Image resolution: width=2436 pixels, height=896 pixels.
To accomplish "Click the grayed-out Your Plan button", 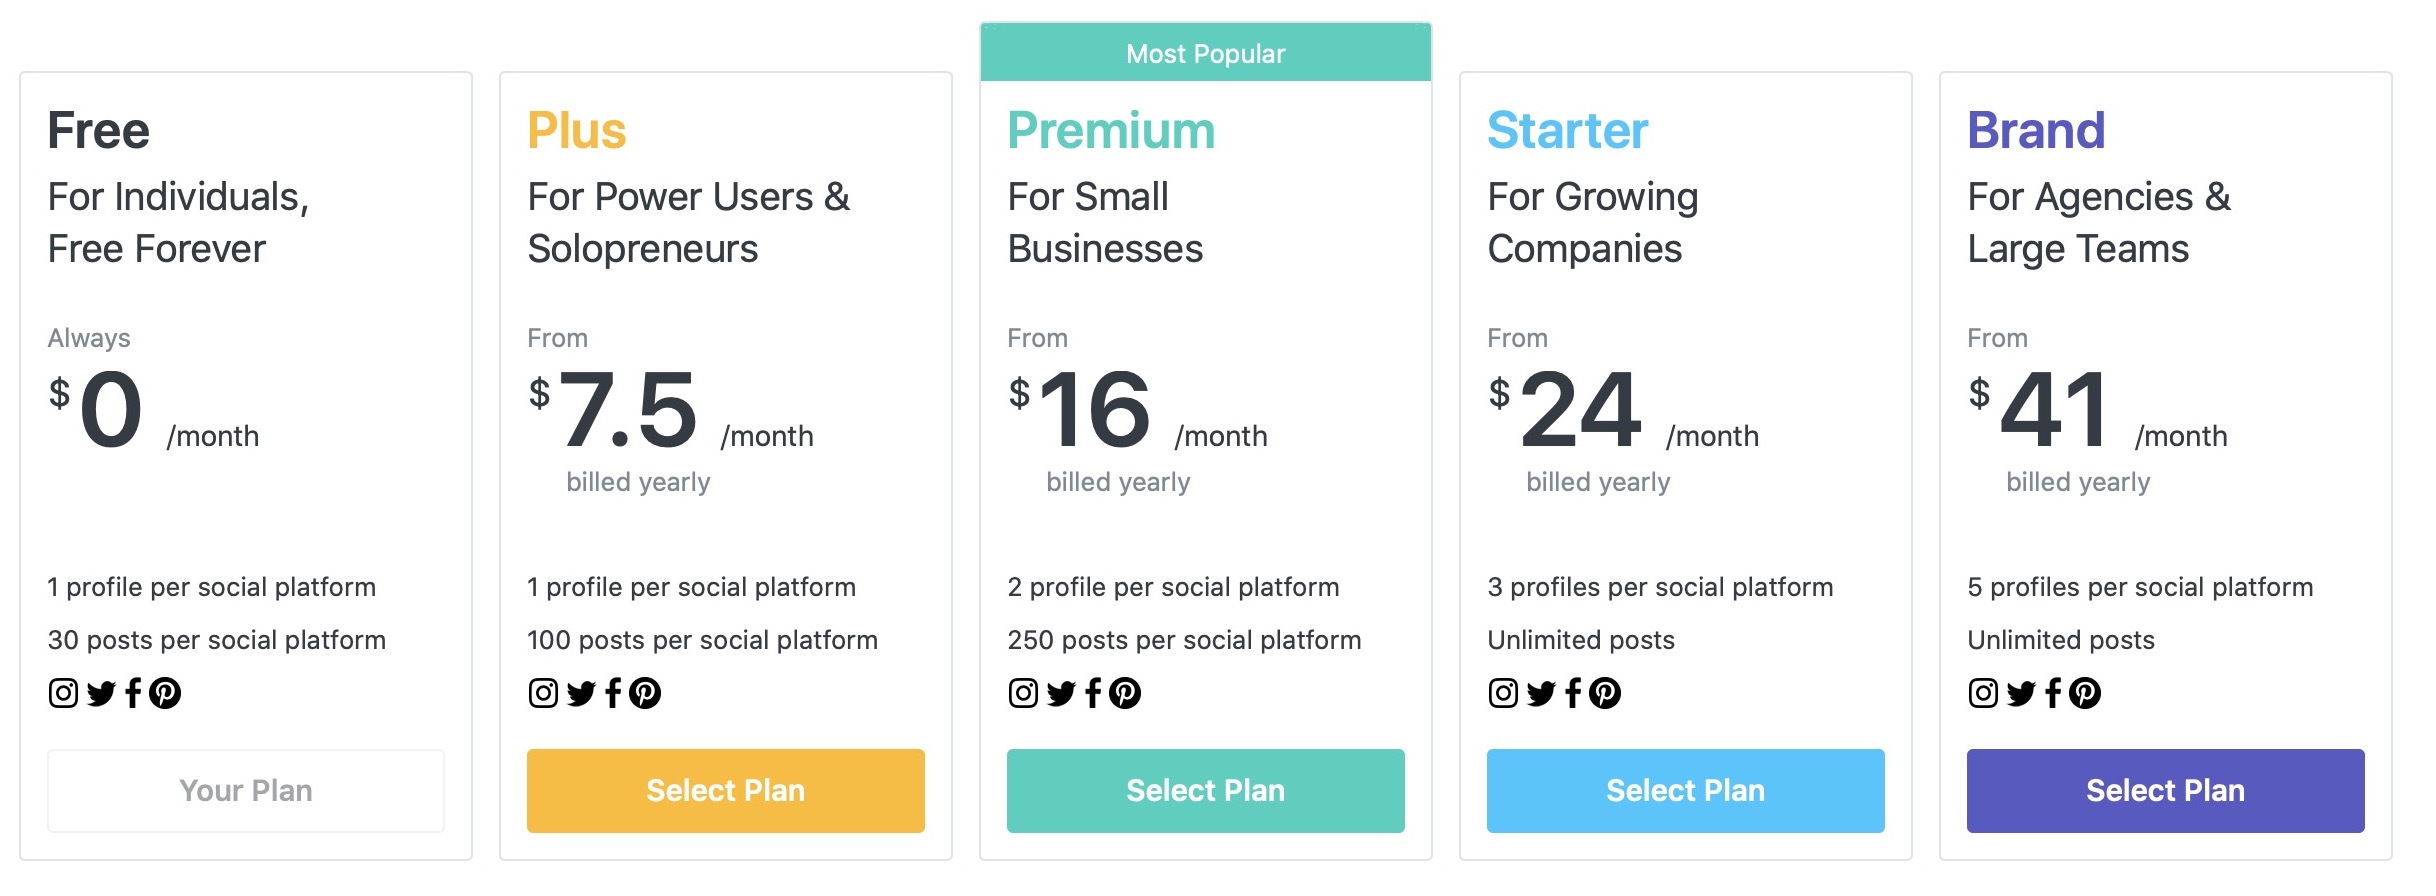I will [x=246, y=790].
